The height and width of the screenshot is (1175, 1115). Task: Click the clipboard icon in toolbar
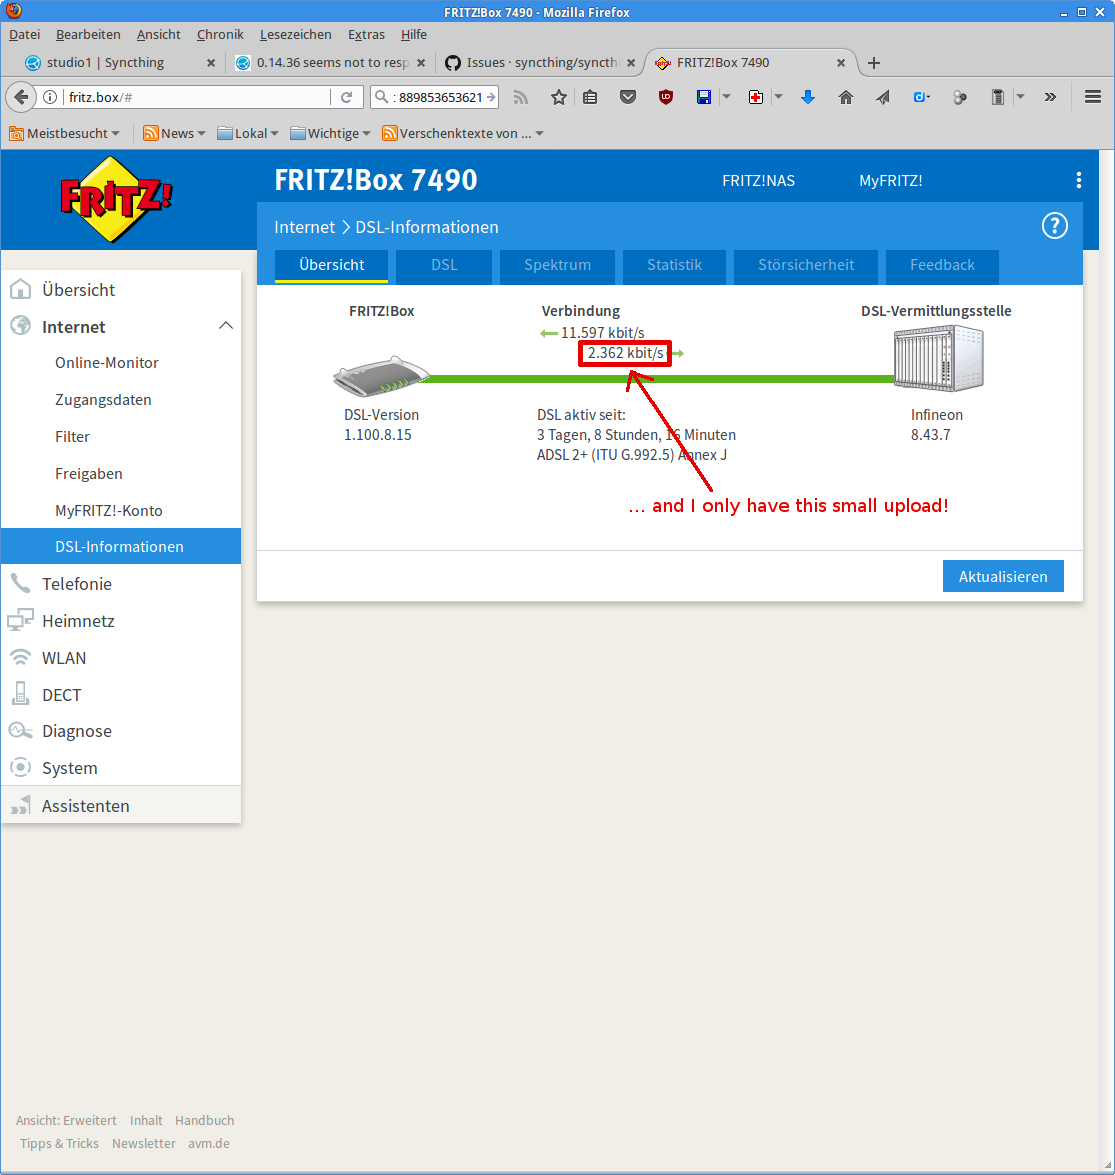(x=997, y=97)
